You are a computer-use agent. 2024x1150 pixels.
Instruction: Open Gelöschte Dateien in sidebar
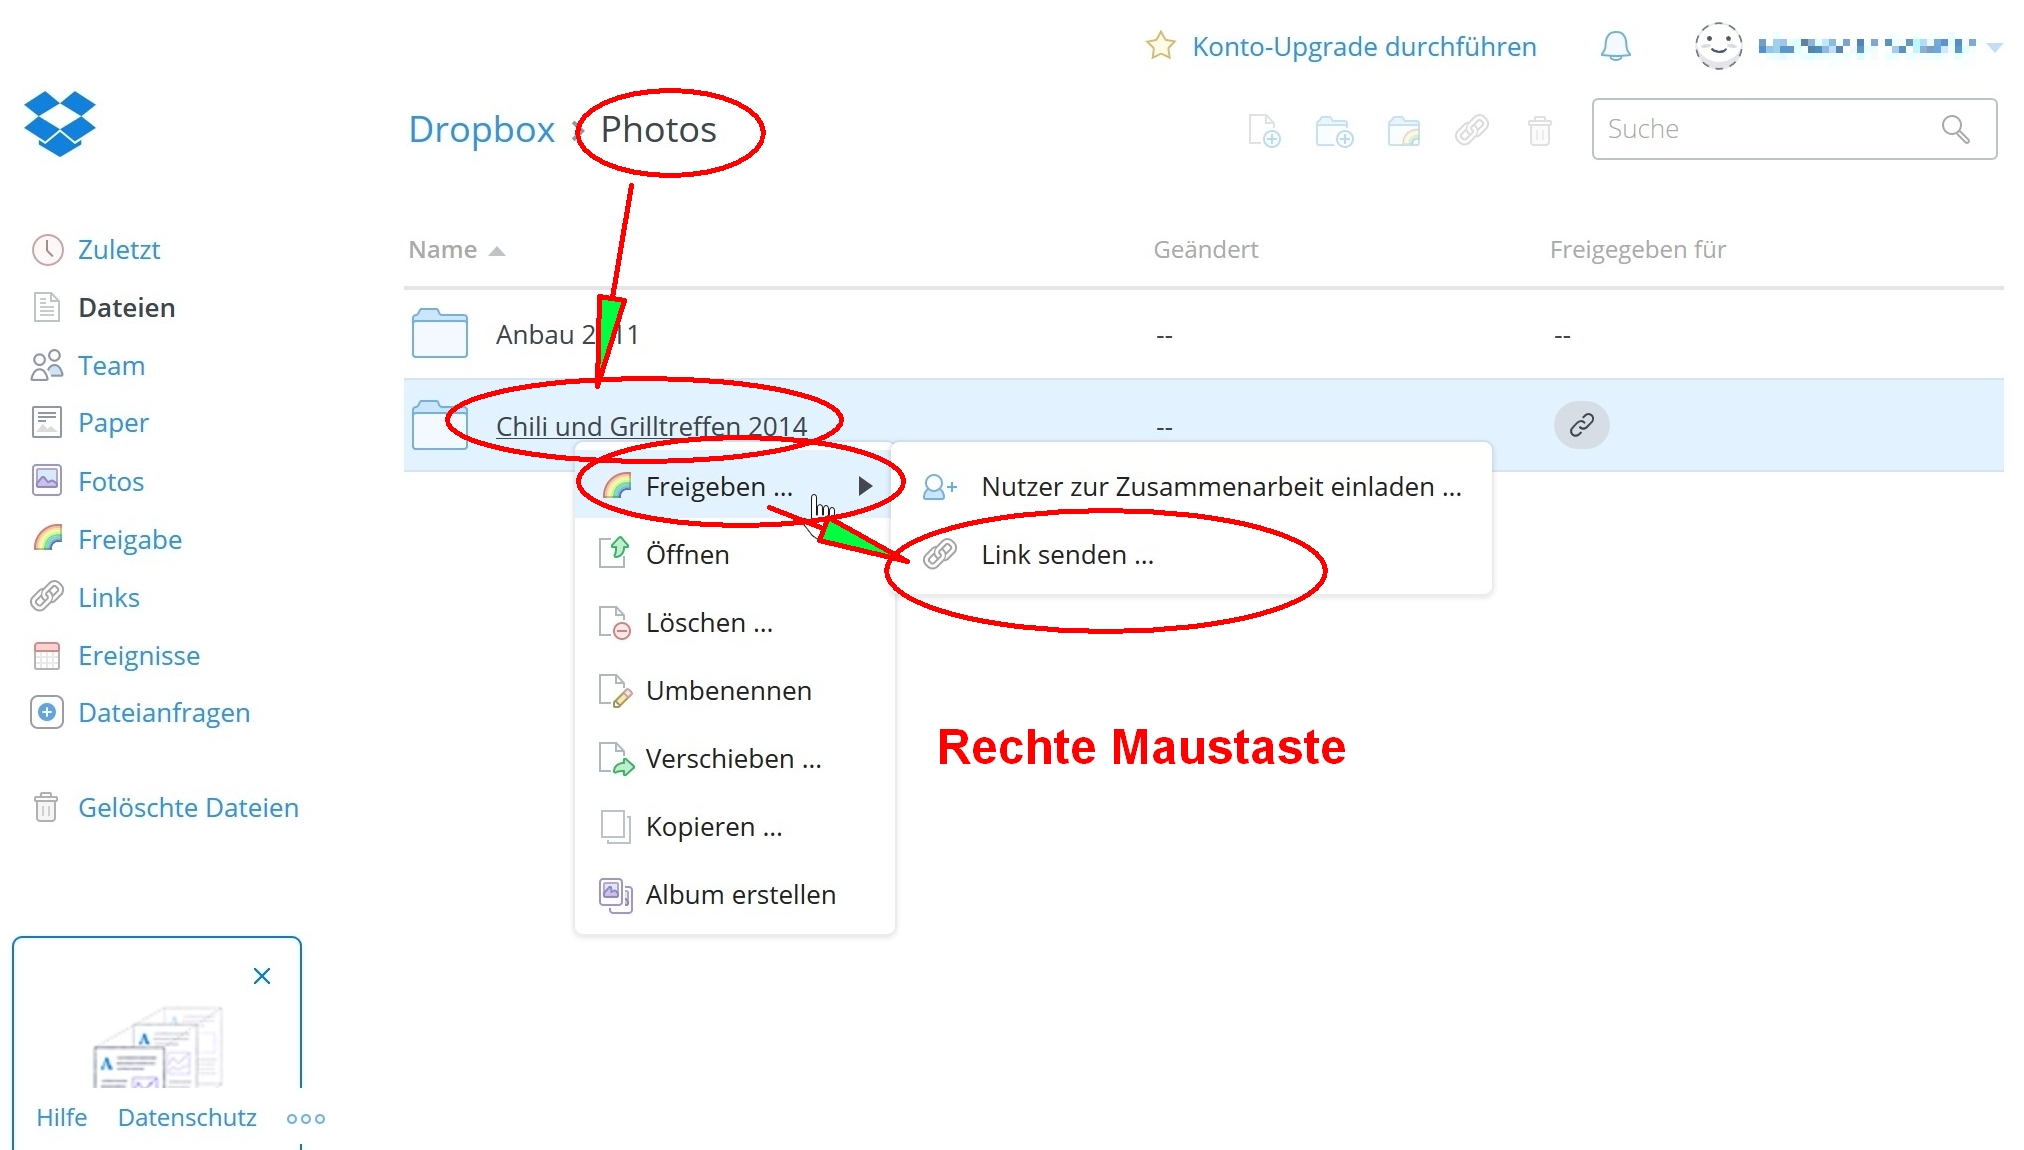point(188,808)
